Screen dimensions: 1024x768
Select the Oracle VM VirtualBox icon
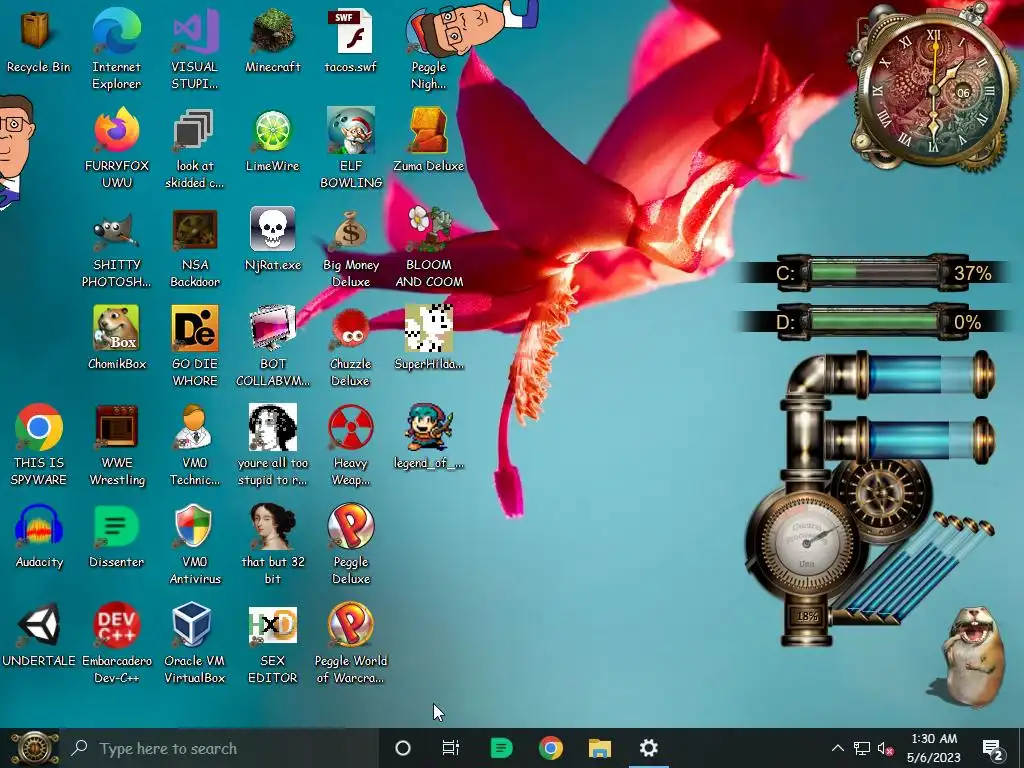(x=194, y=642)
